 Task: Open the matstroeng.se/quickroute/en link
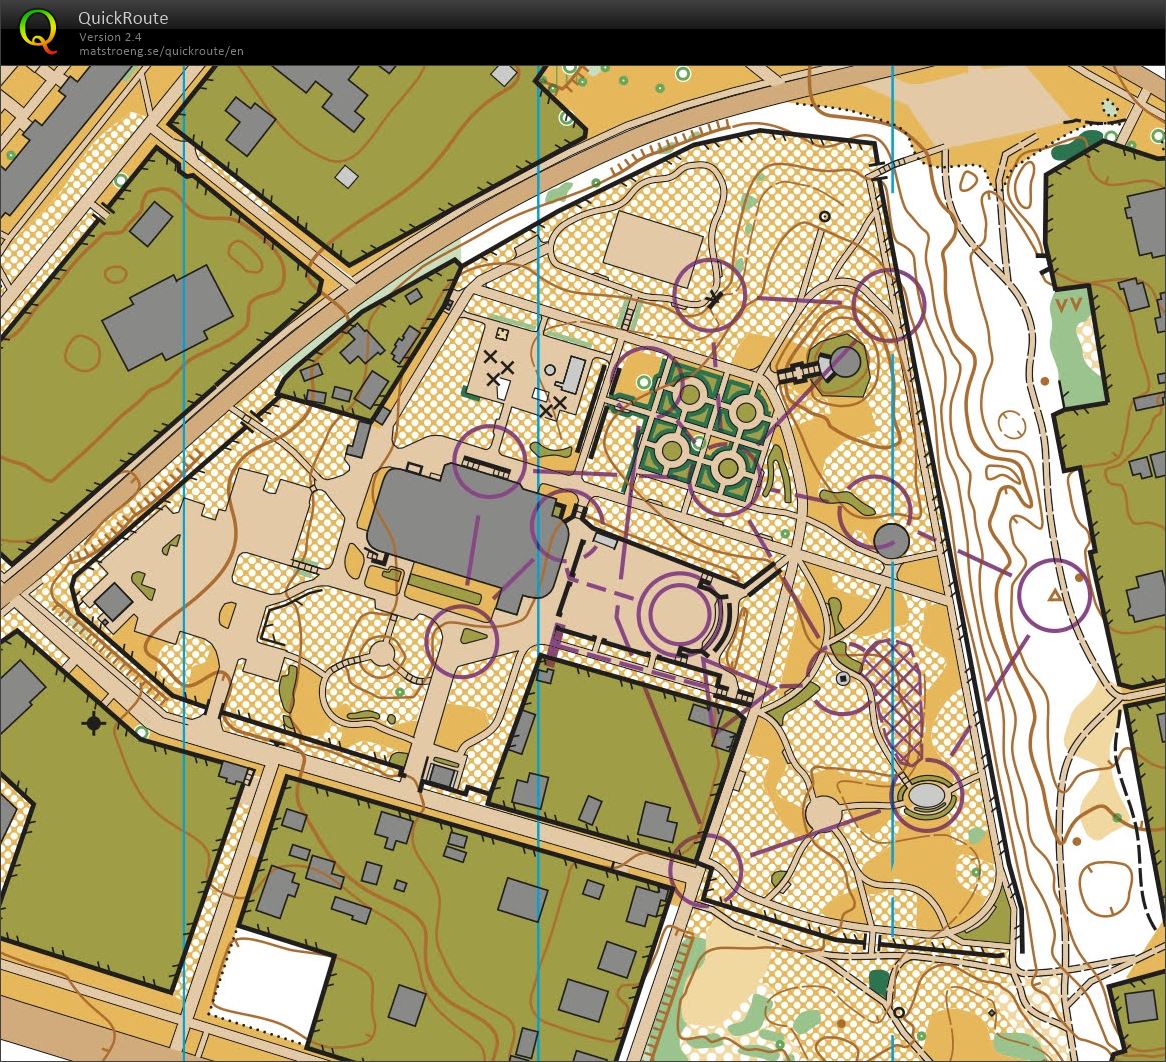point(162,51)
